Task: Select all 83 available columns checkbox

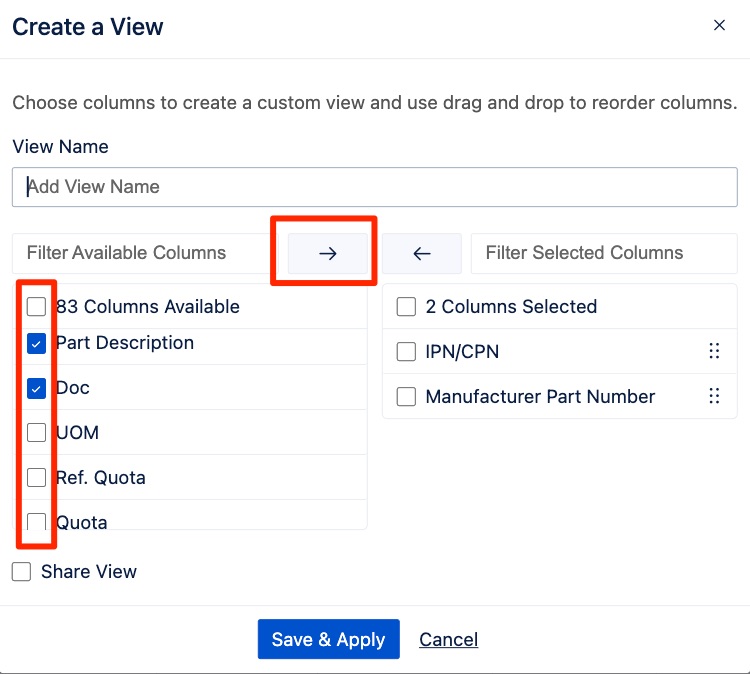Action: coord(37,307)
